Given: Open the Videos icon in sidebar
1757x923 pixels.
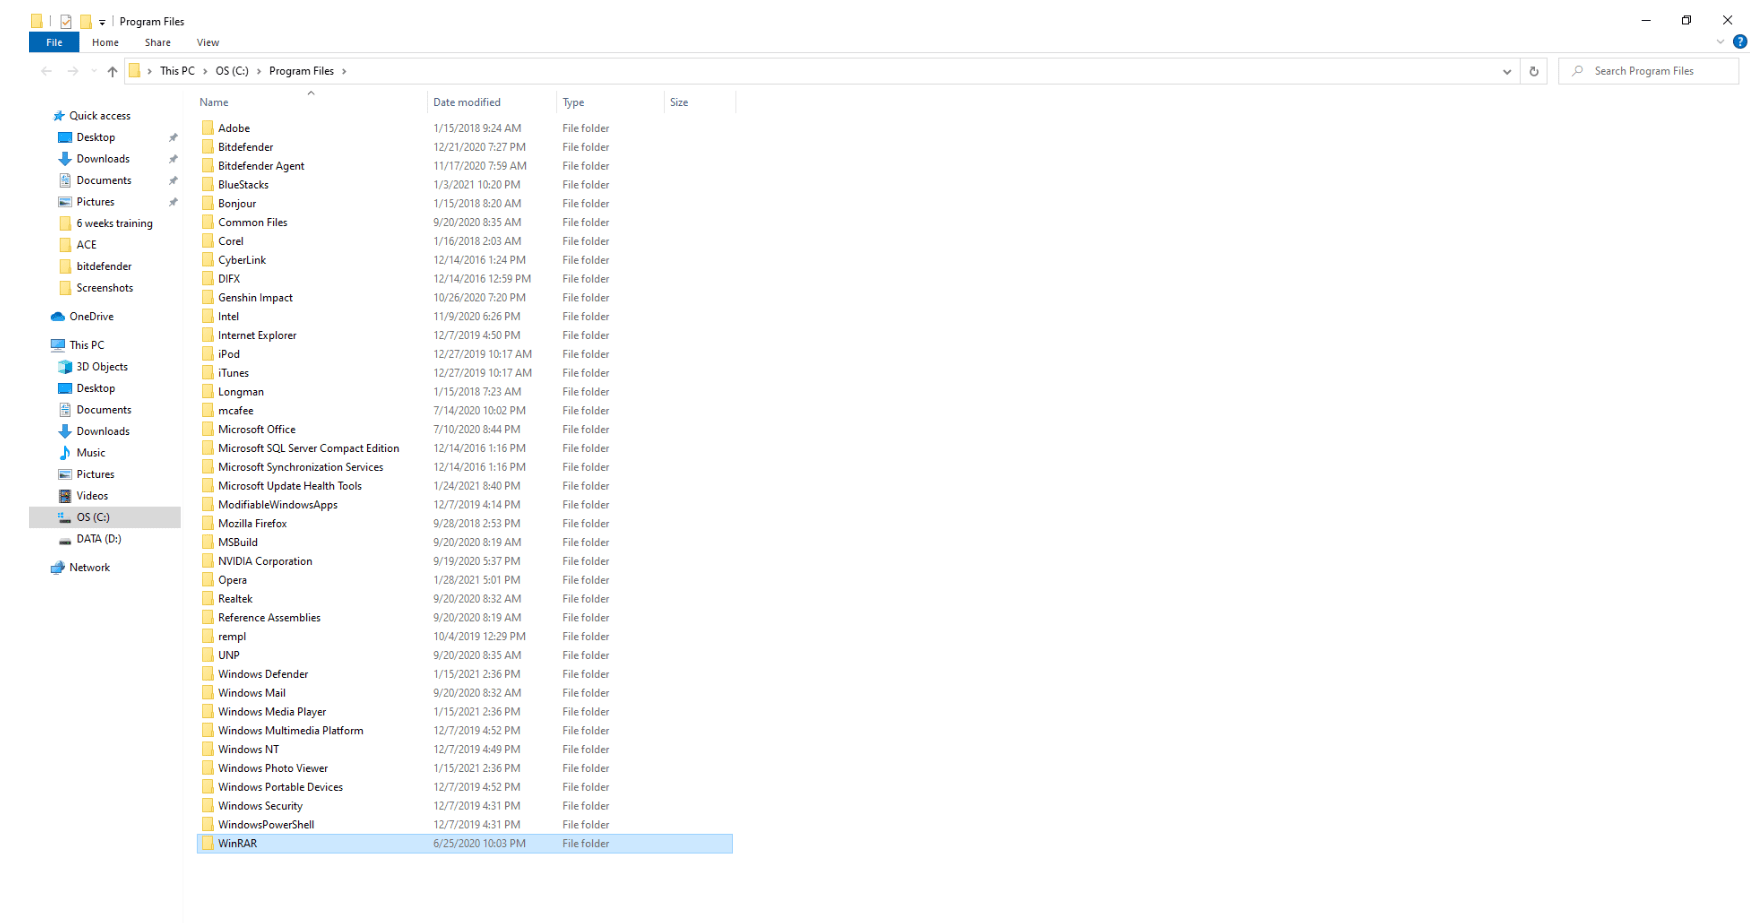Looking at the screenshot, I should click(65, 496).
